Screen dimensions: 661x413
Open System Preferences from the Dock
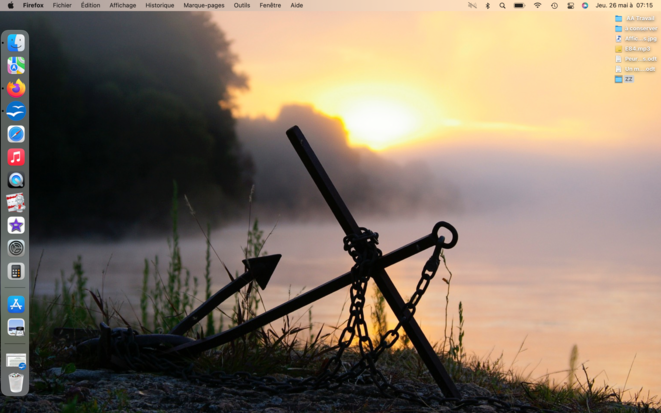coord(16,248)
